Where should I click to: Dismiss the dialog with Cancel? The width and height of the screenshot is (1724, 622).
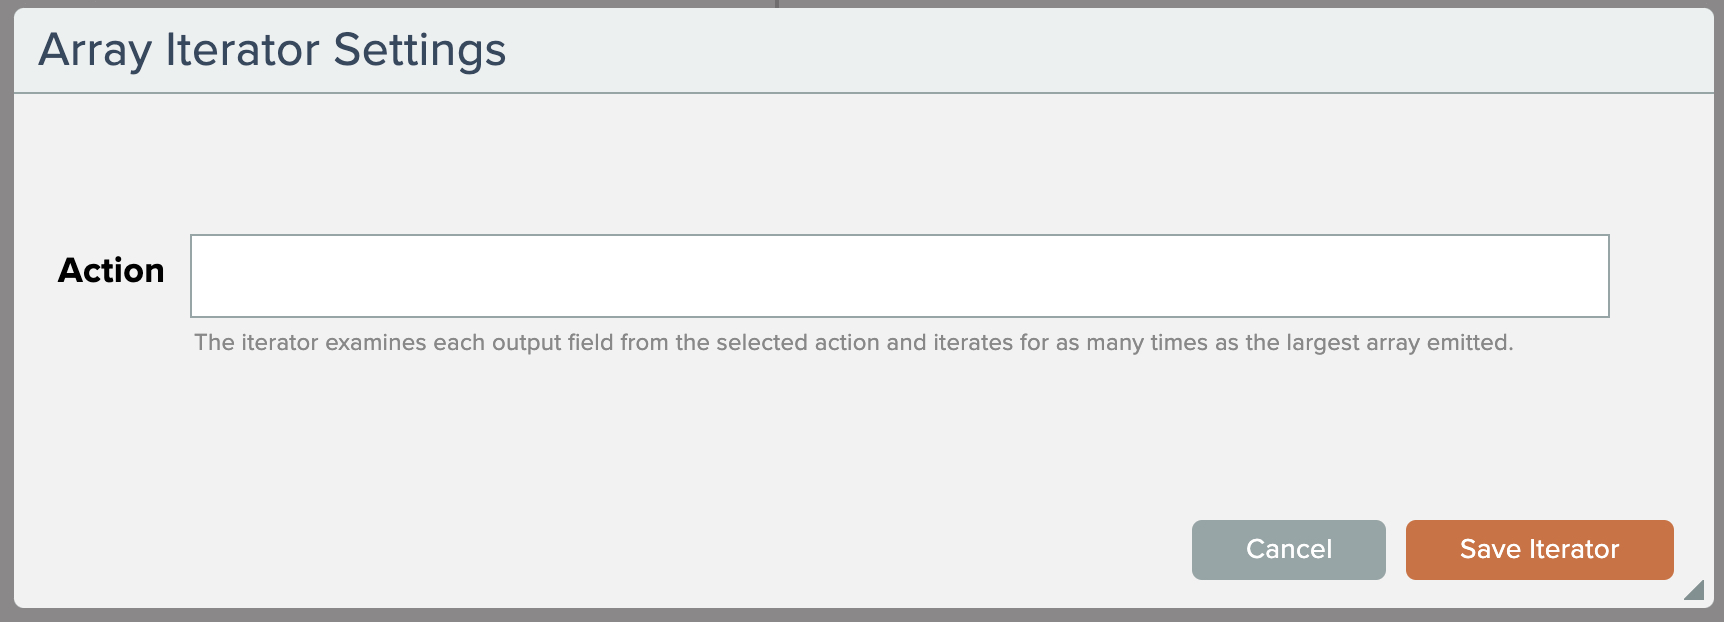tap(1288, 549)
